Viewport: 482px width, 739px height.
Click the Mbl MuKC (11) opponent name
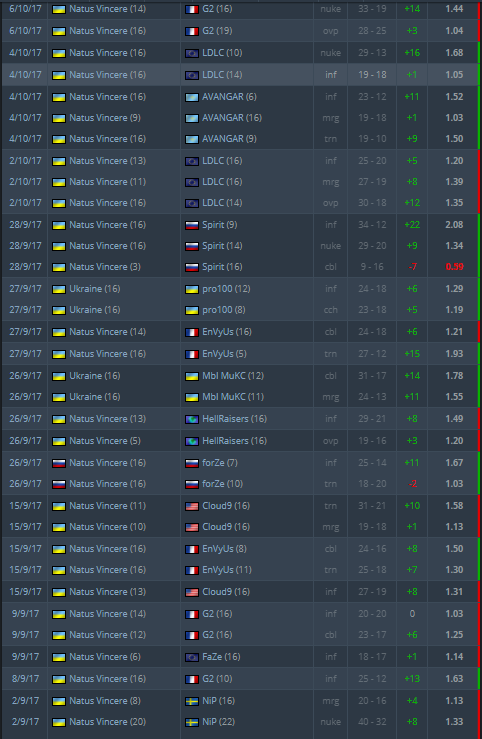[x=233, y=397]
